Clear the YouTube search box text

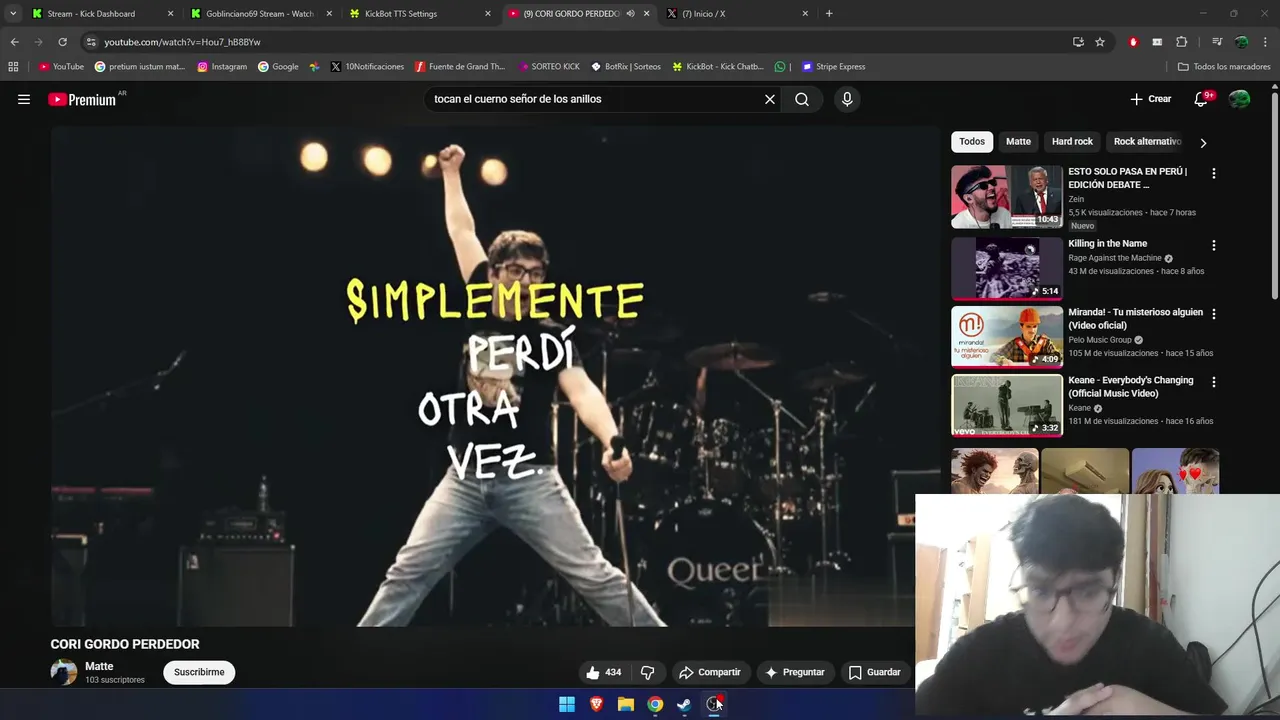point(770,99)
